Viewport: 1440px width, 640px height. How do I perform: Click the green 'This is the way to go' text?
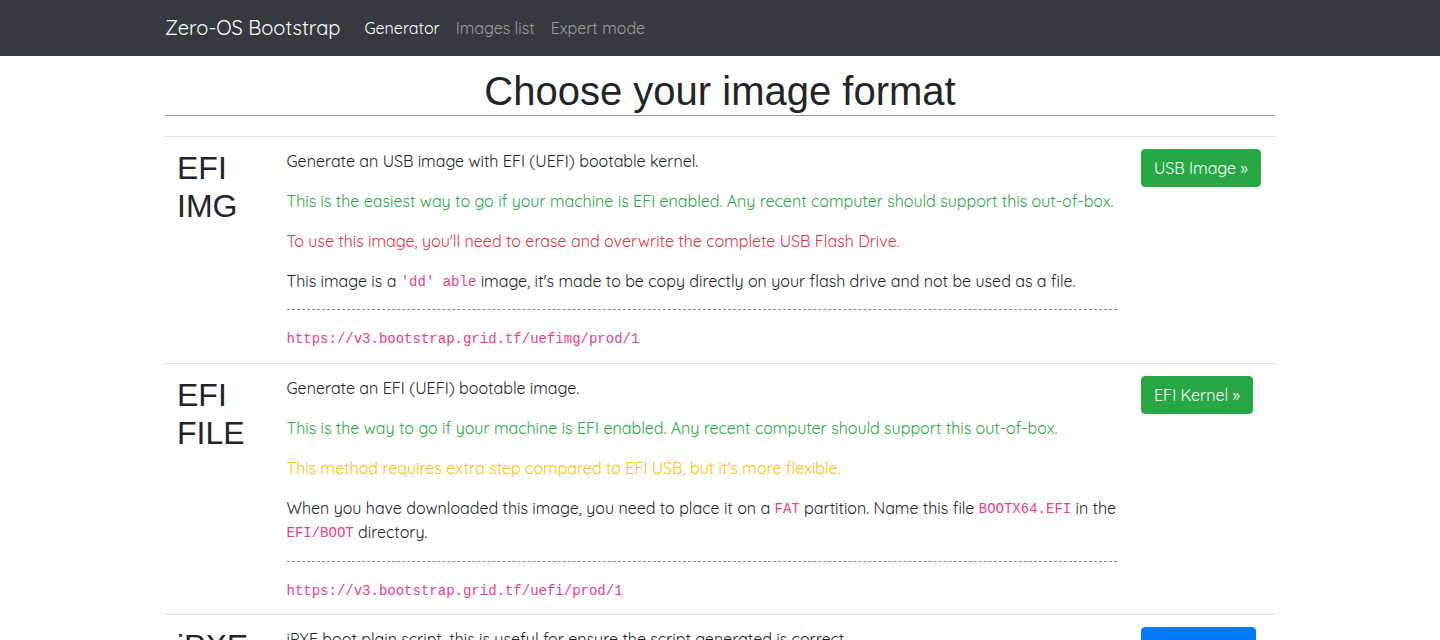click(672, 428)
